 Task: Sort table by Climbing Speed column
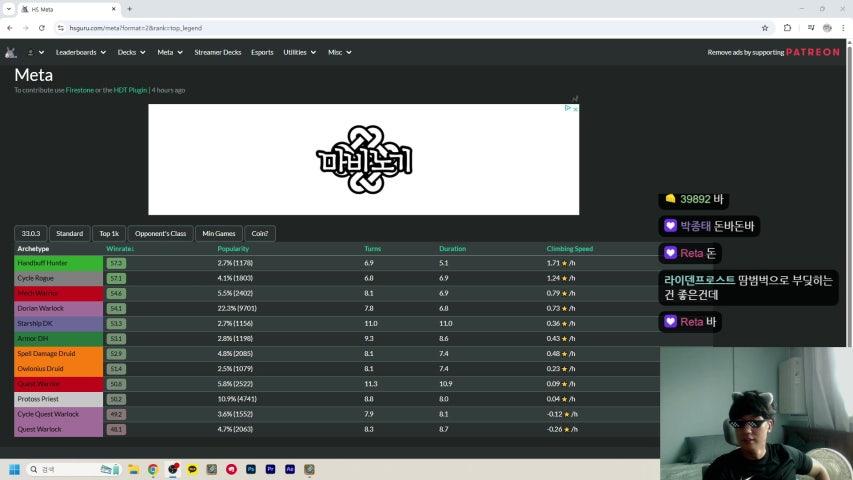pos(570,249)
